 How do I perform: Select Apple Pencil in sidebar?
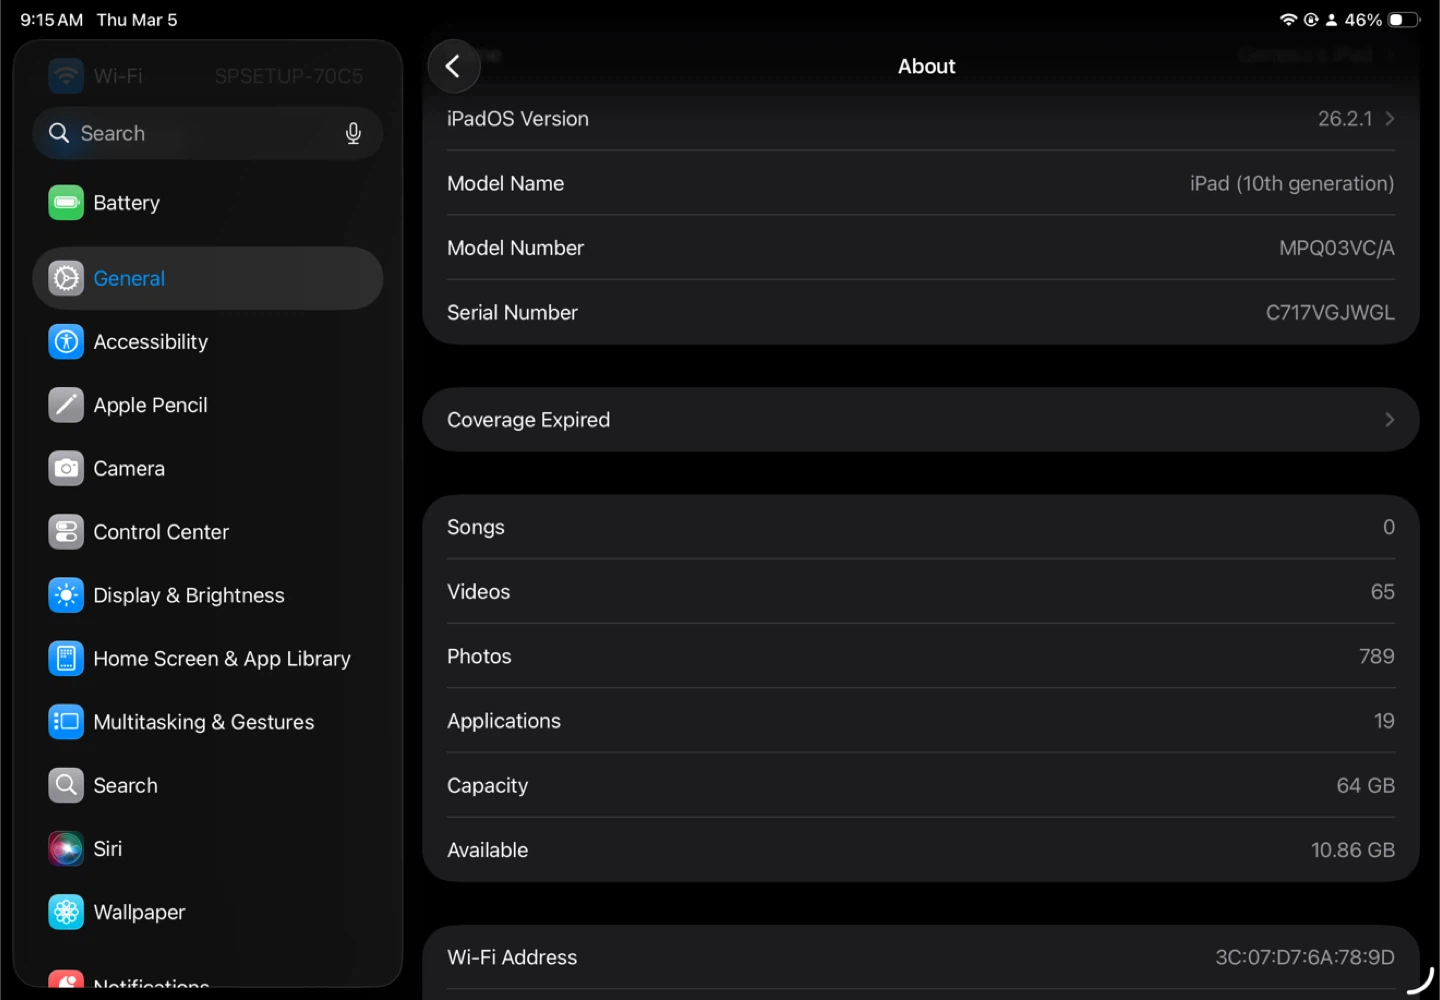(208, 405)
